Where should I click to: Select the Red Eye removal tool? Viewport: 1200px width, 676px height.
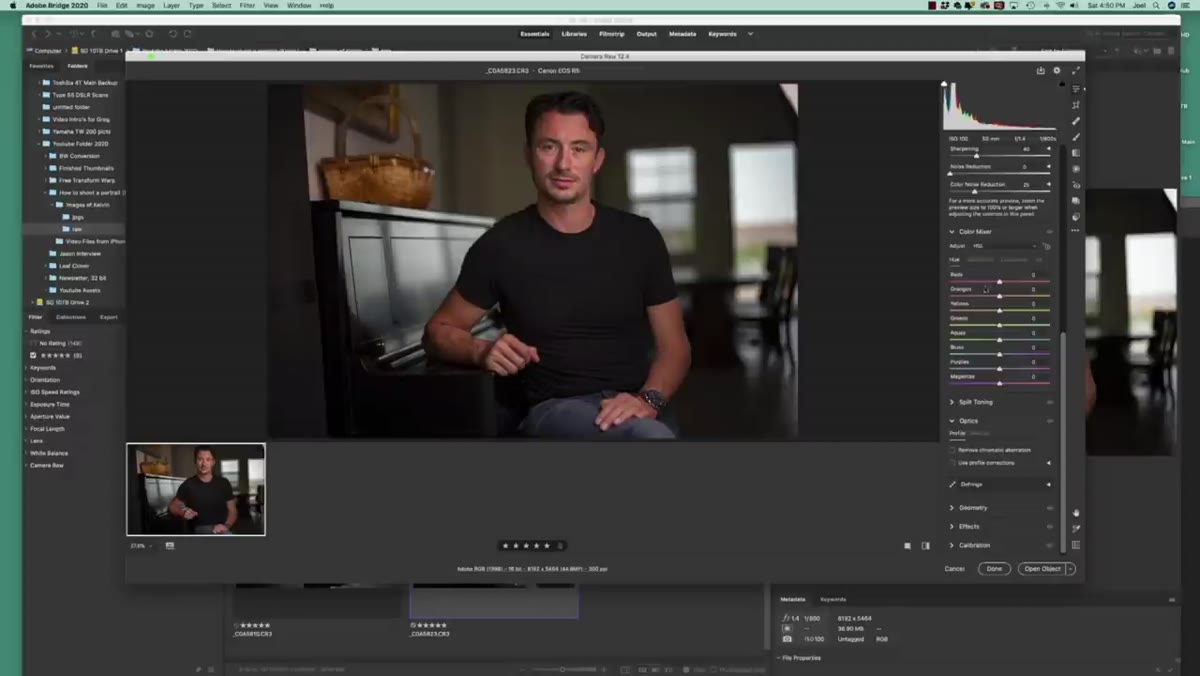[x=1076, y=185]
